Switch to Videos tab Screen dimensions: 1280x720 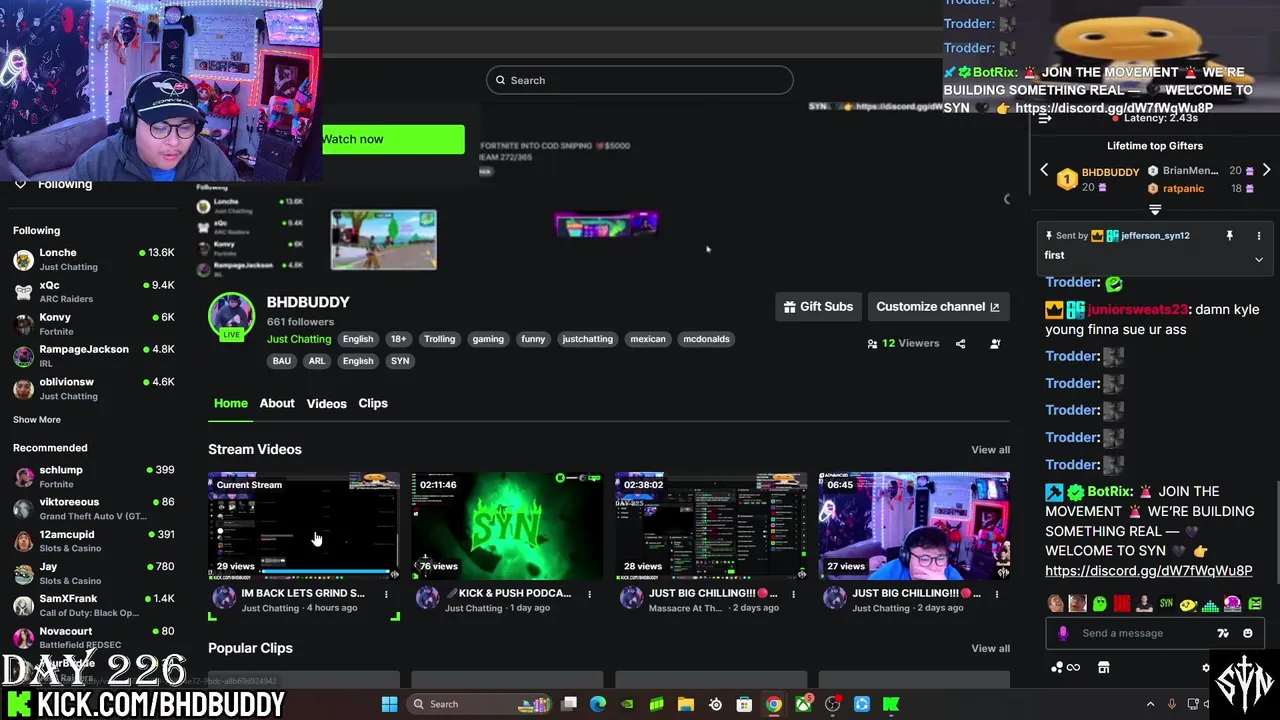(x=326, y=404)
